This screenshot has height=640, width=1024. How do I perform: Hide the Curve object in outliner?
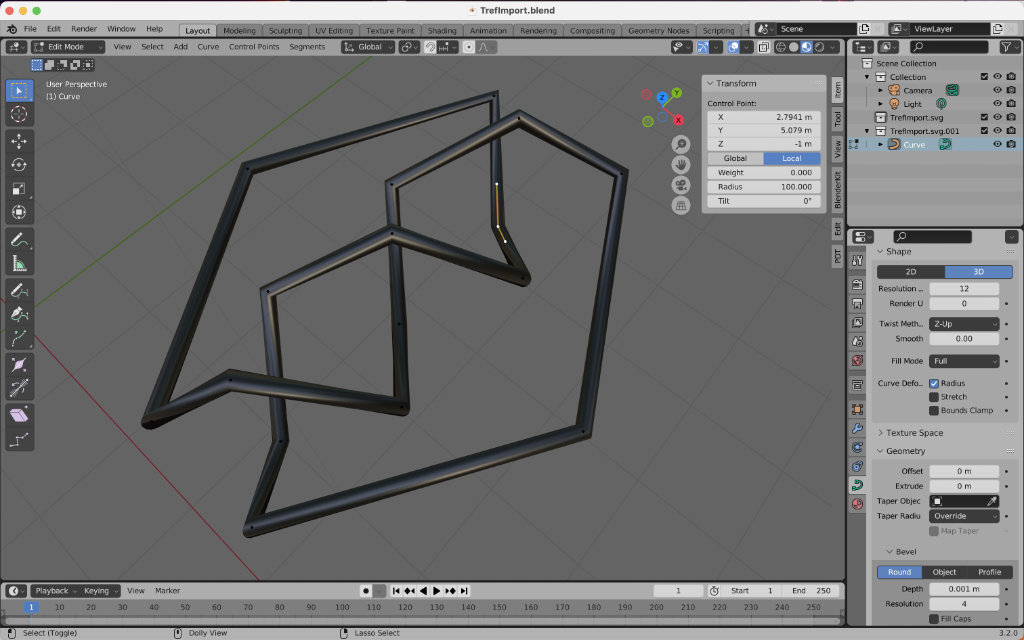click(x=997, y=144)
